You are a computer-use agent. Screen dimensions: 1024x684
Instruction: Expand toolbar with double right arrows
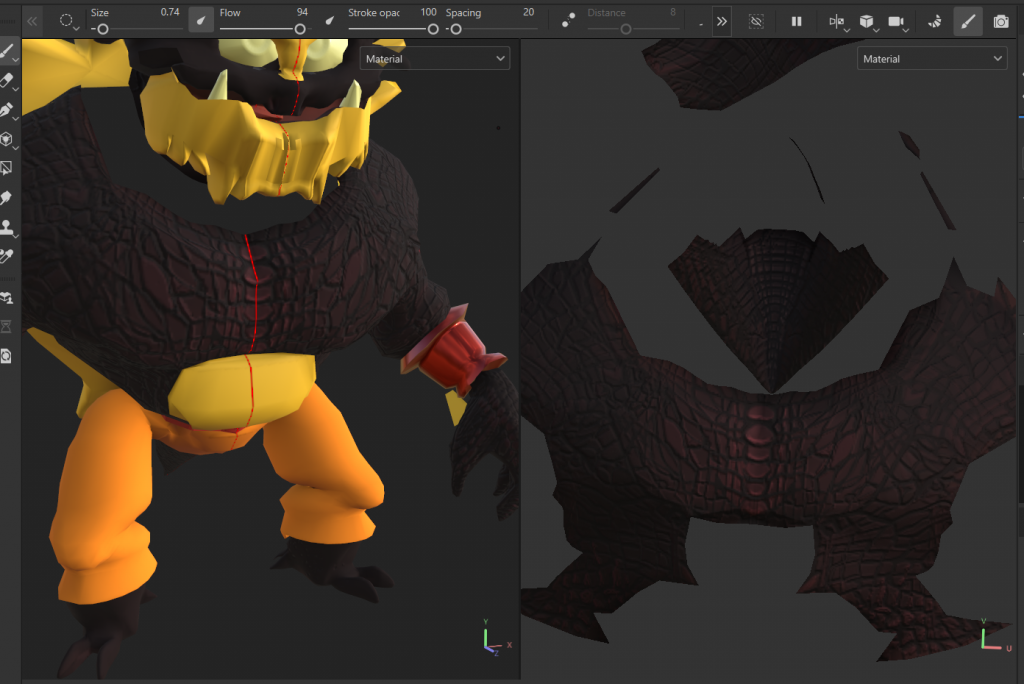(x=722, y=22)
